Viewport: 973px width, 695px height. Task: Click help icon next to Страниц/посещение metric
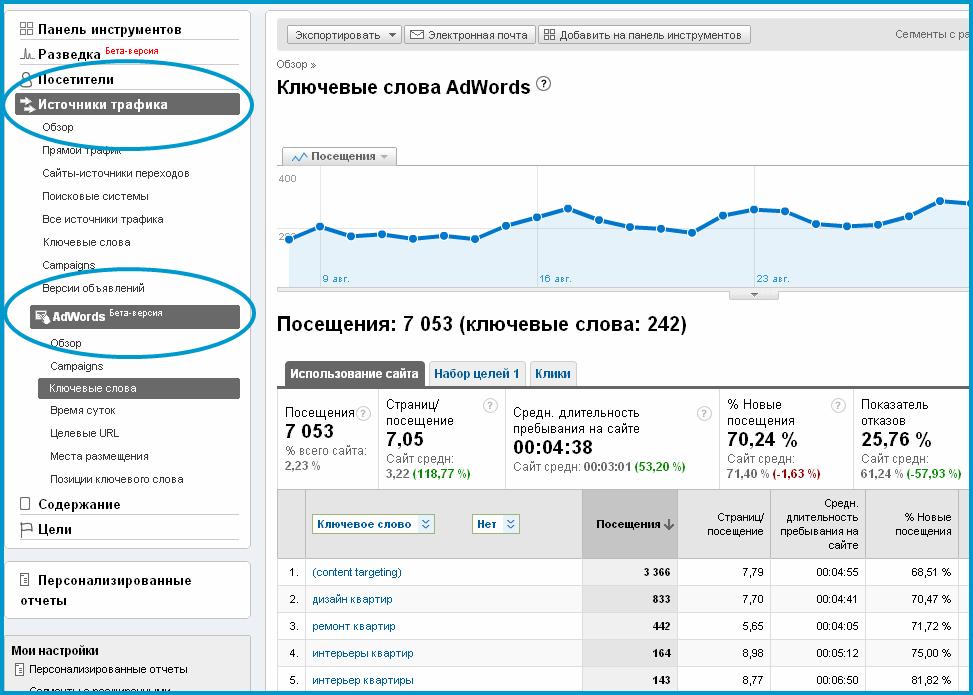tap(490, 406)
